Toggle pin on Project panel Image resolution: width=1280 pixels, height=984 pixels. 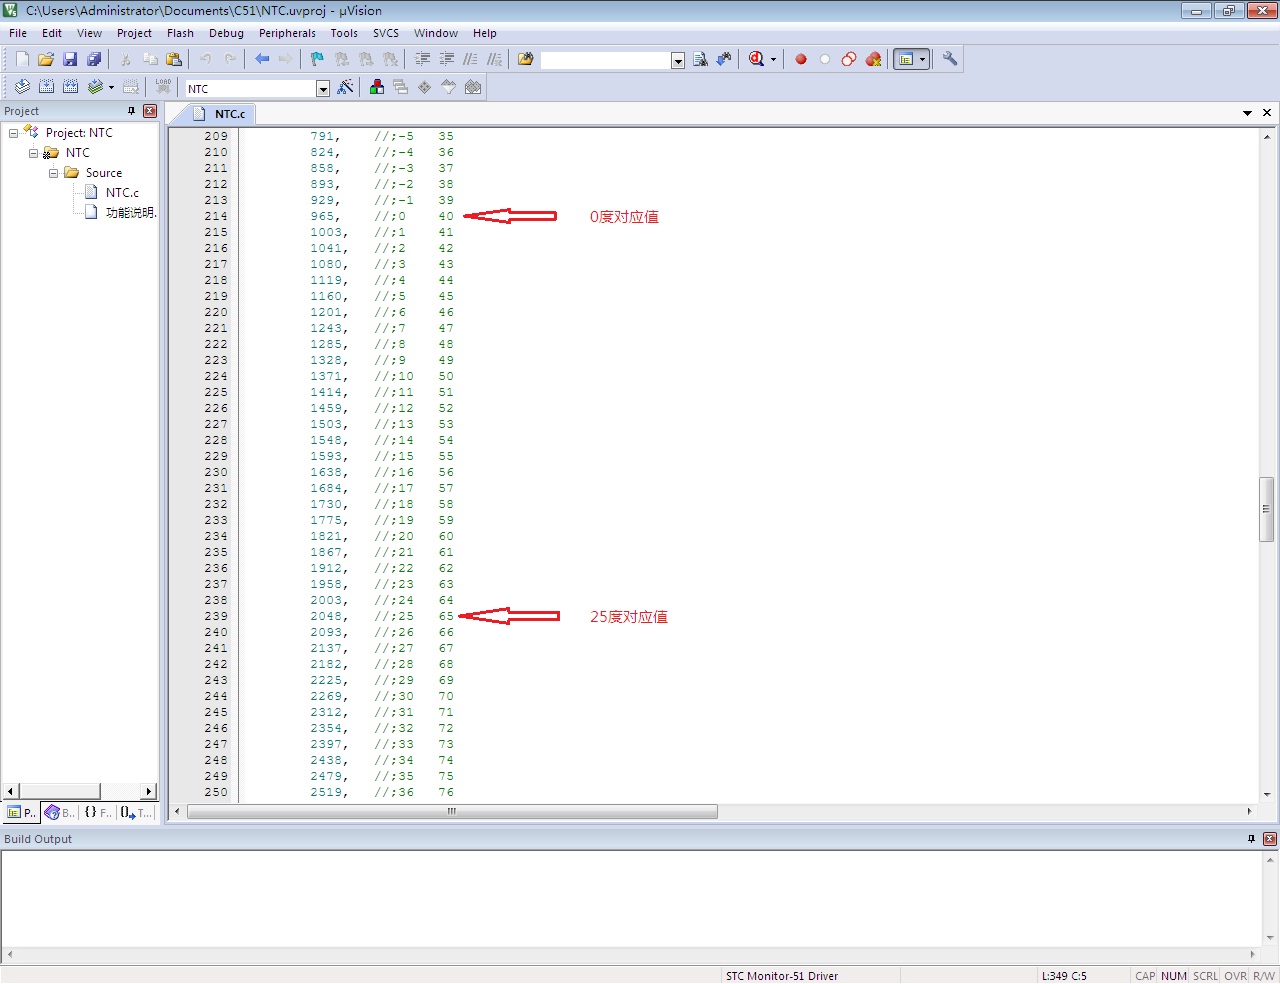tap(131, 111)
